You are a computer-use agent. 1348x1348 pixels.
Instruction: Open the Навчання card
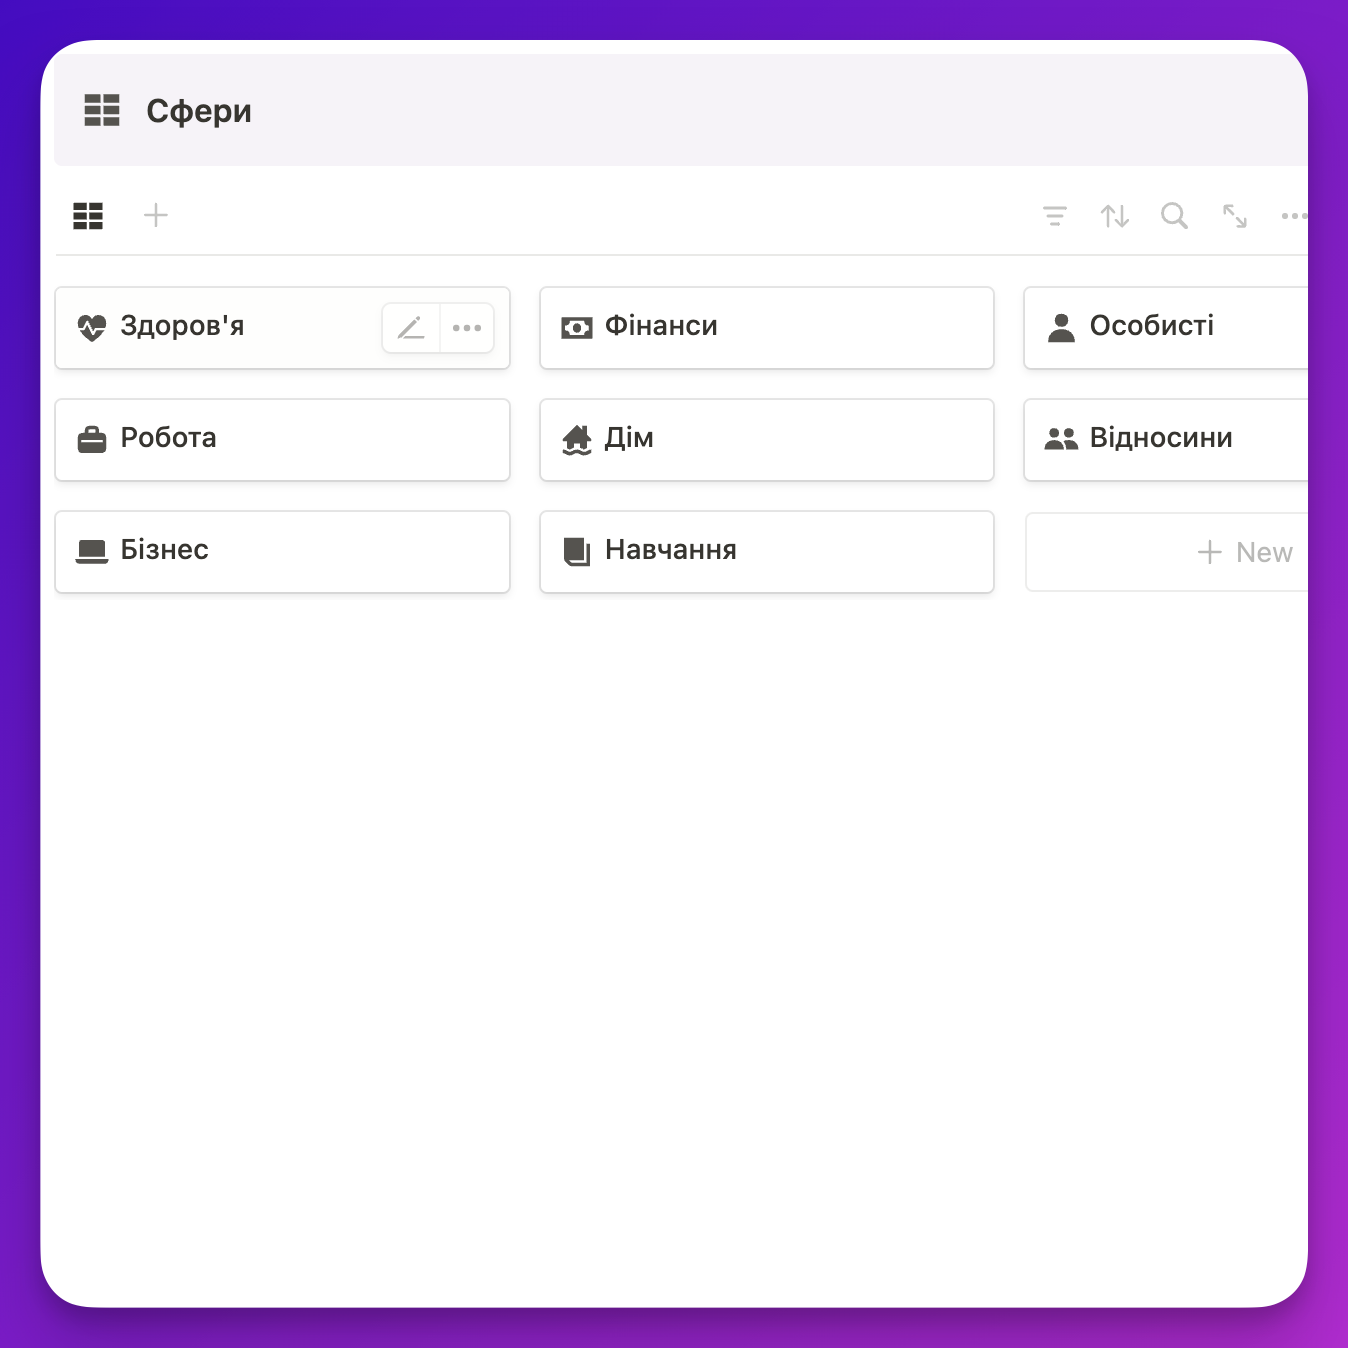[767, 552]
